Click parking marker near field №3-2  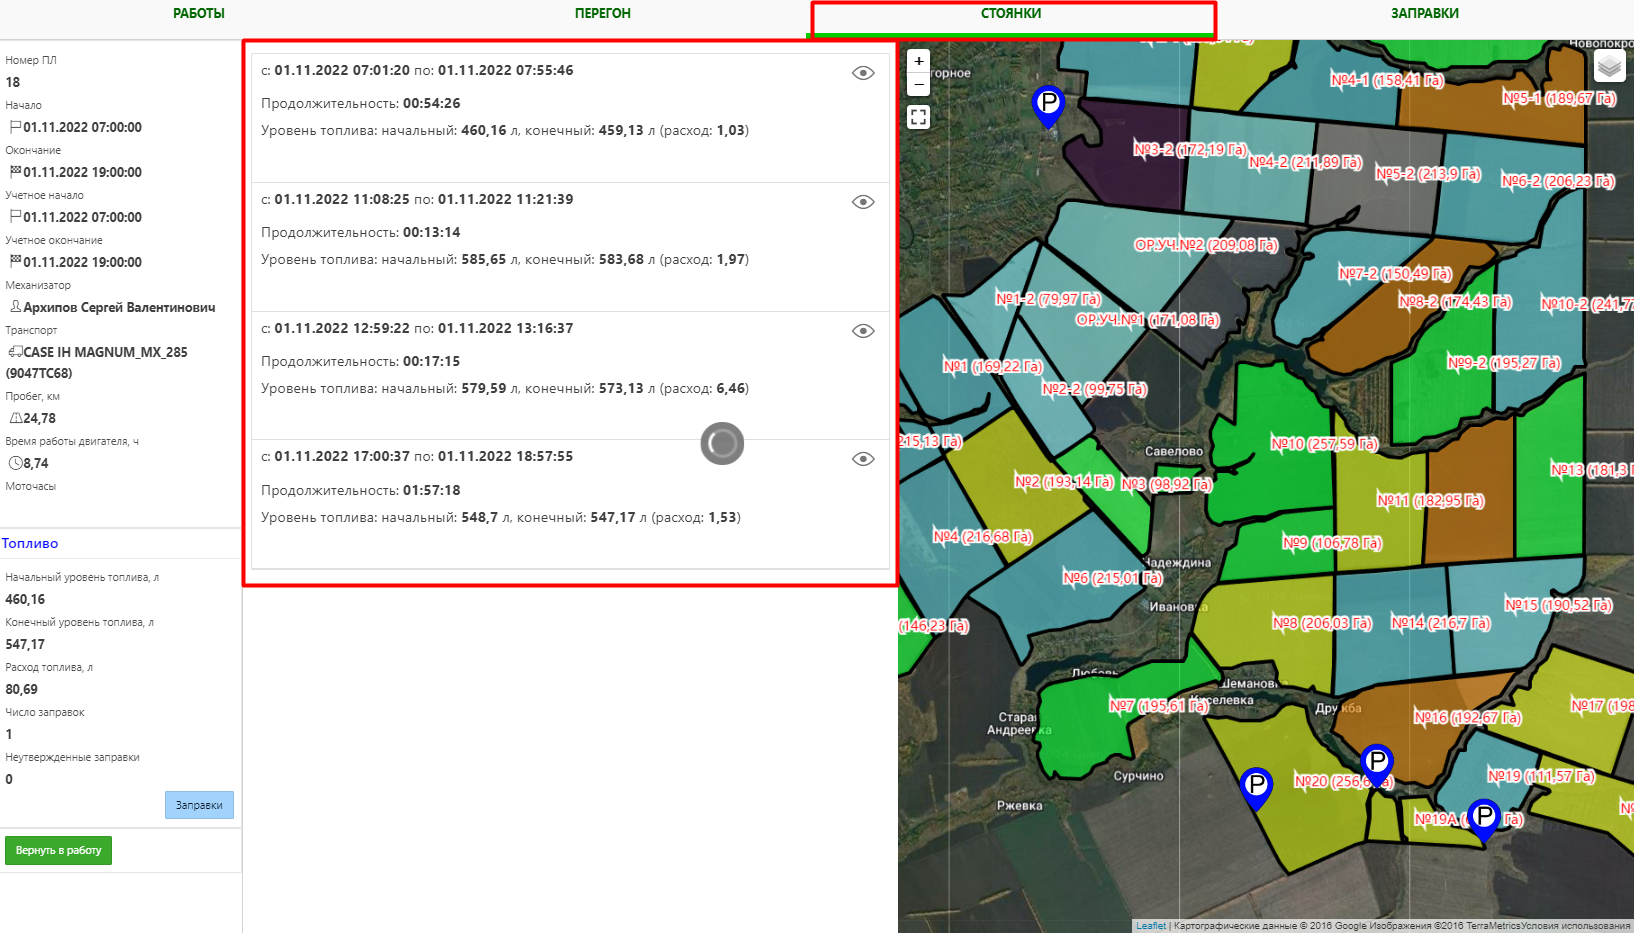tap(1048, 104)
